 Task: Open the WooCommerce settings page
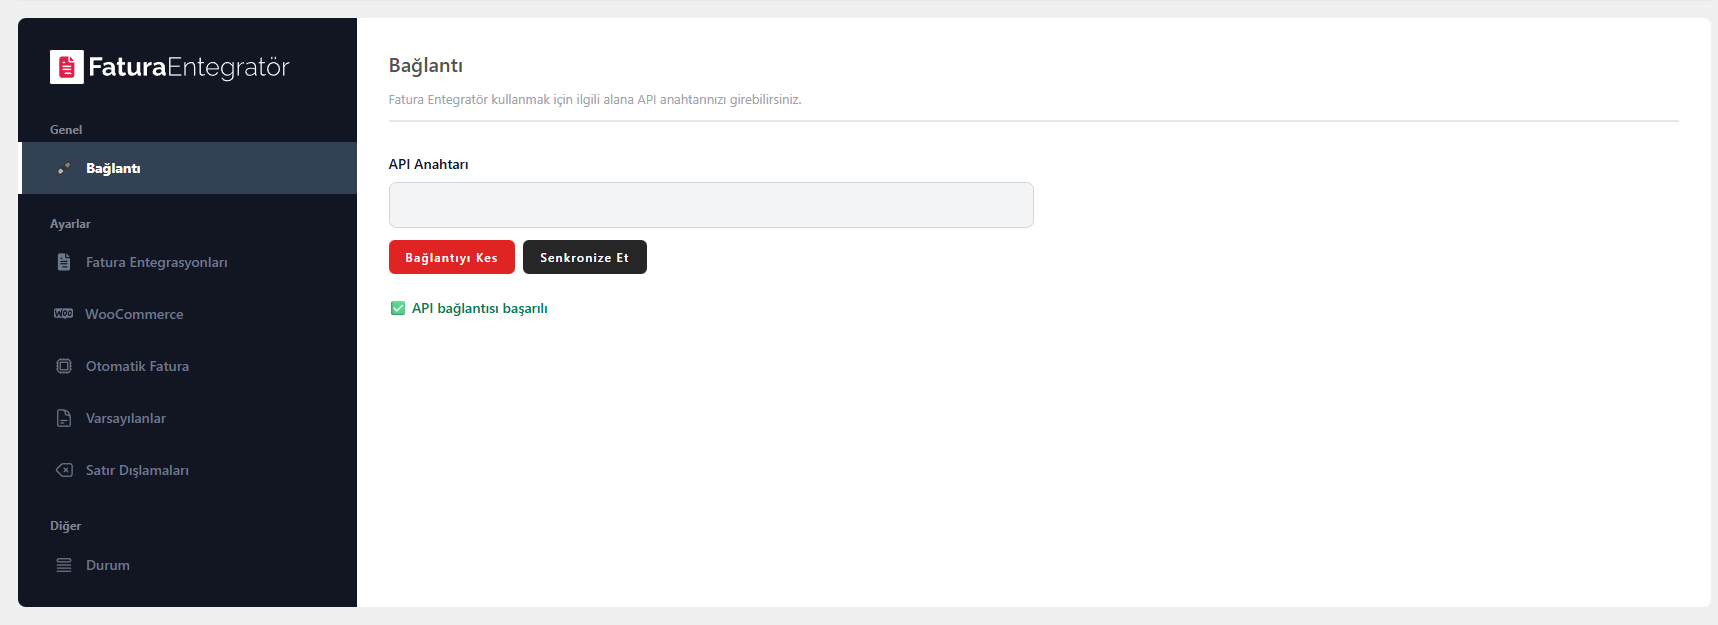point(134,314)
